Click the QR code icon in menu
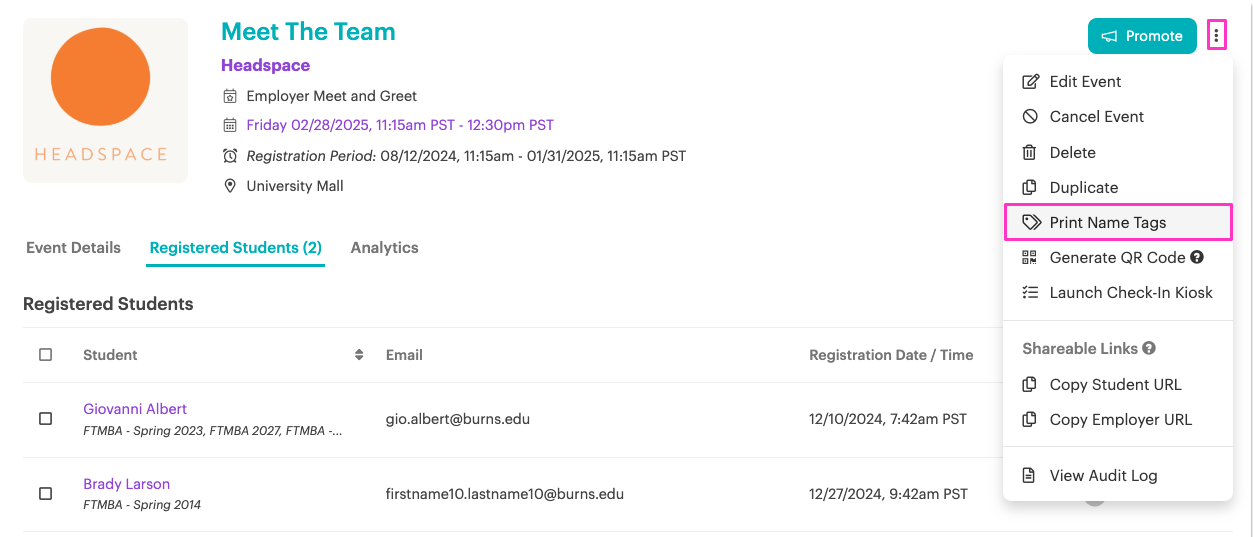The image size is (1253, 537). (x=1030, y=258)
